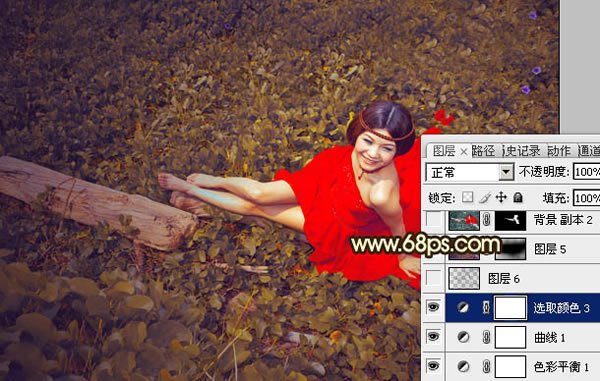600x381 pixels.
Task: Show the 图层 6 layer
Action: click(x=433, y=278)
